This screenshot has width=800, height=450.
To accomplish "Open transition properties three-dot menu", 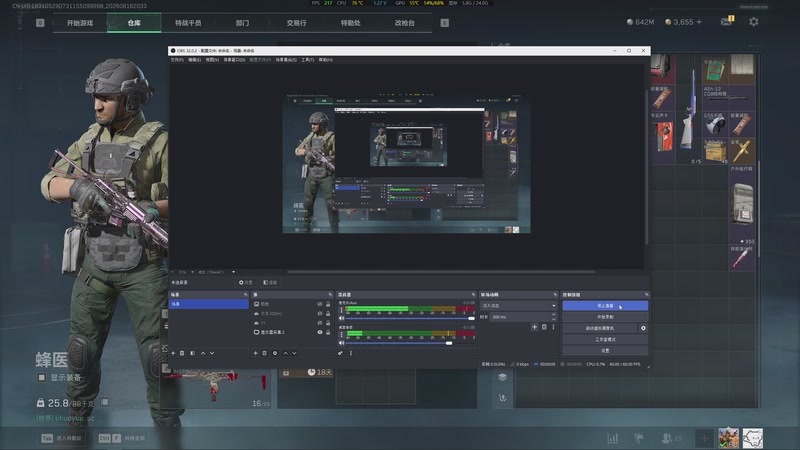I will pos(553,327).
